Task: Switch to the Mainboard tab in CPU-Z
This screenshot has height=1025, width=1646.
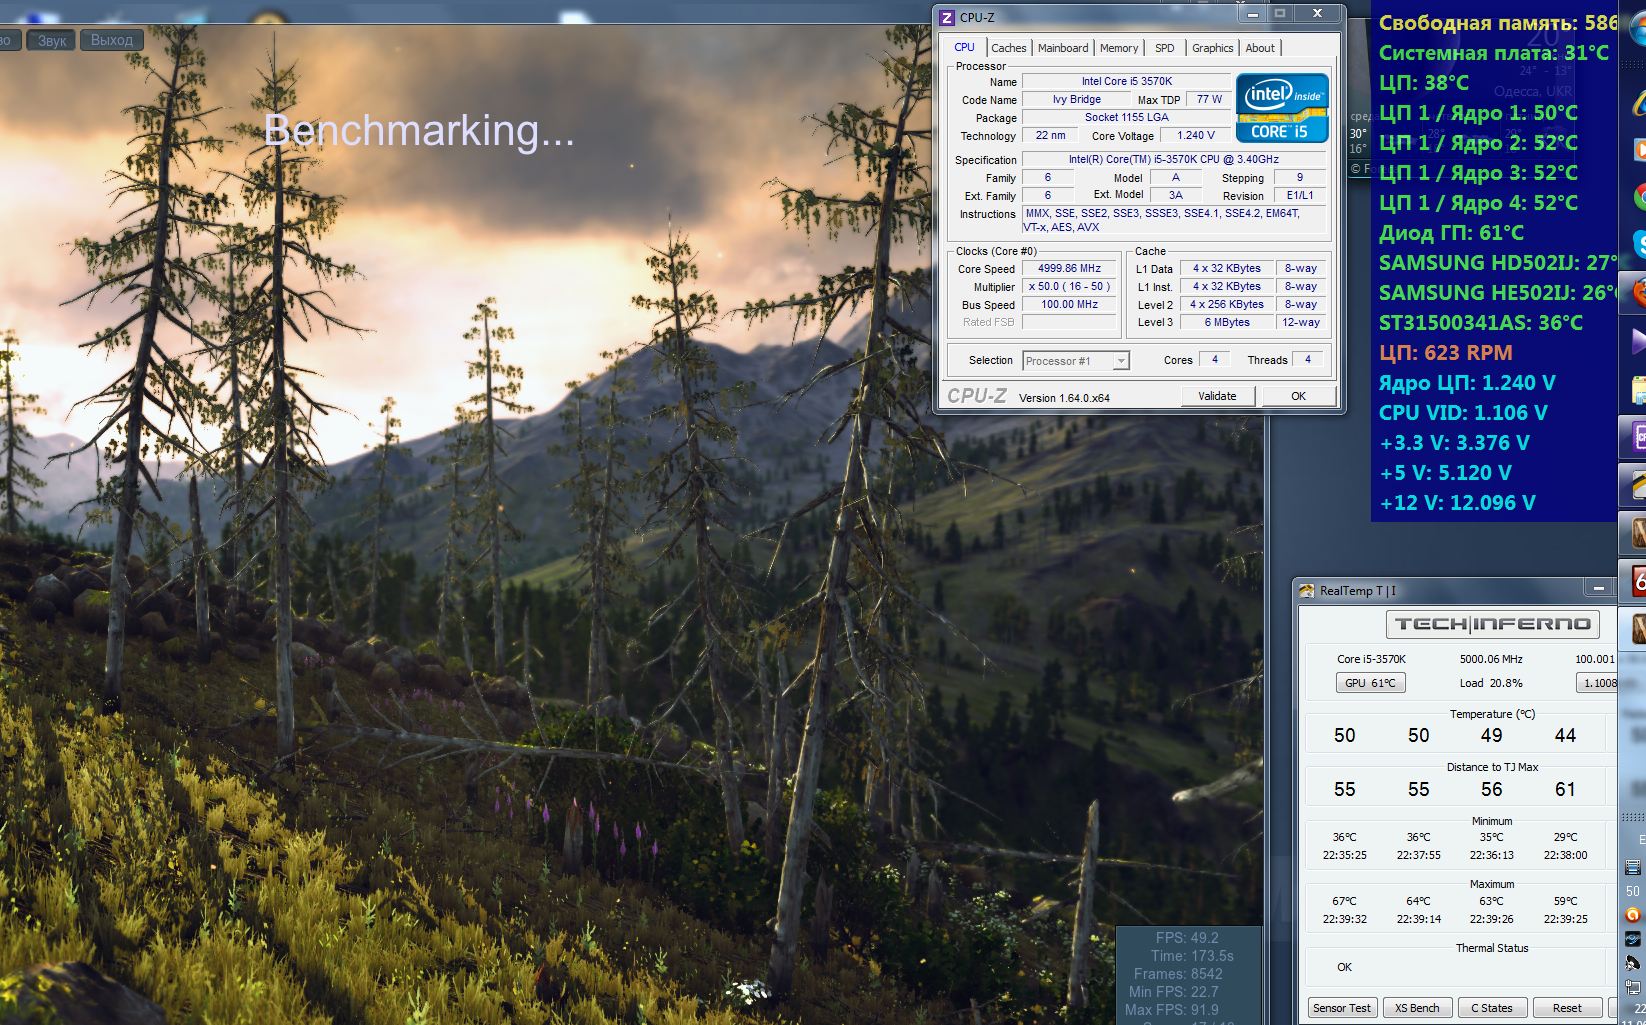Action: click(x=1063, y=48)
